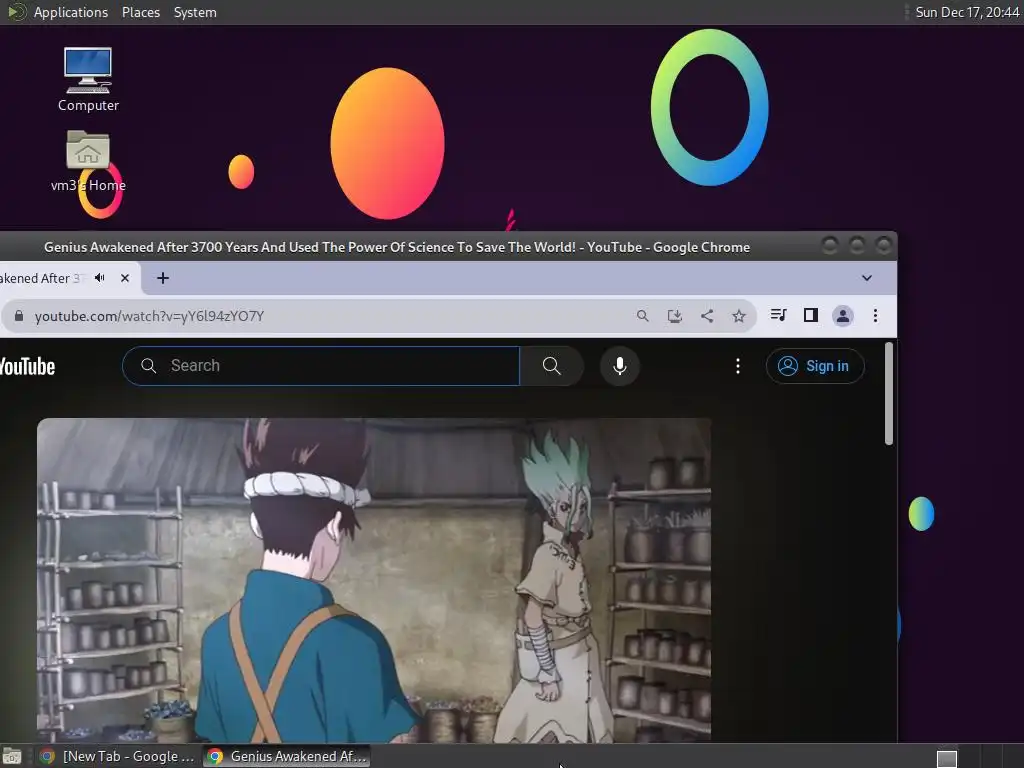Switch to New Tab - Google taskbar window

pos(118,756)
